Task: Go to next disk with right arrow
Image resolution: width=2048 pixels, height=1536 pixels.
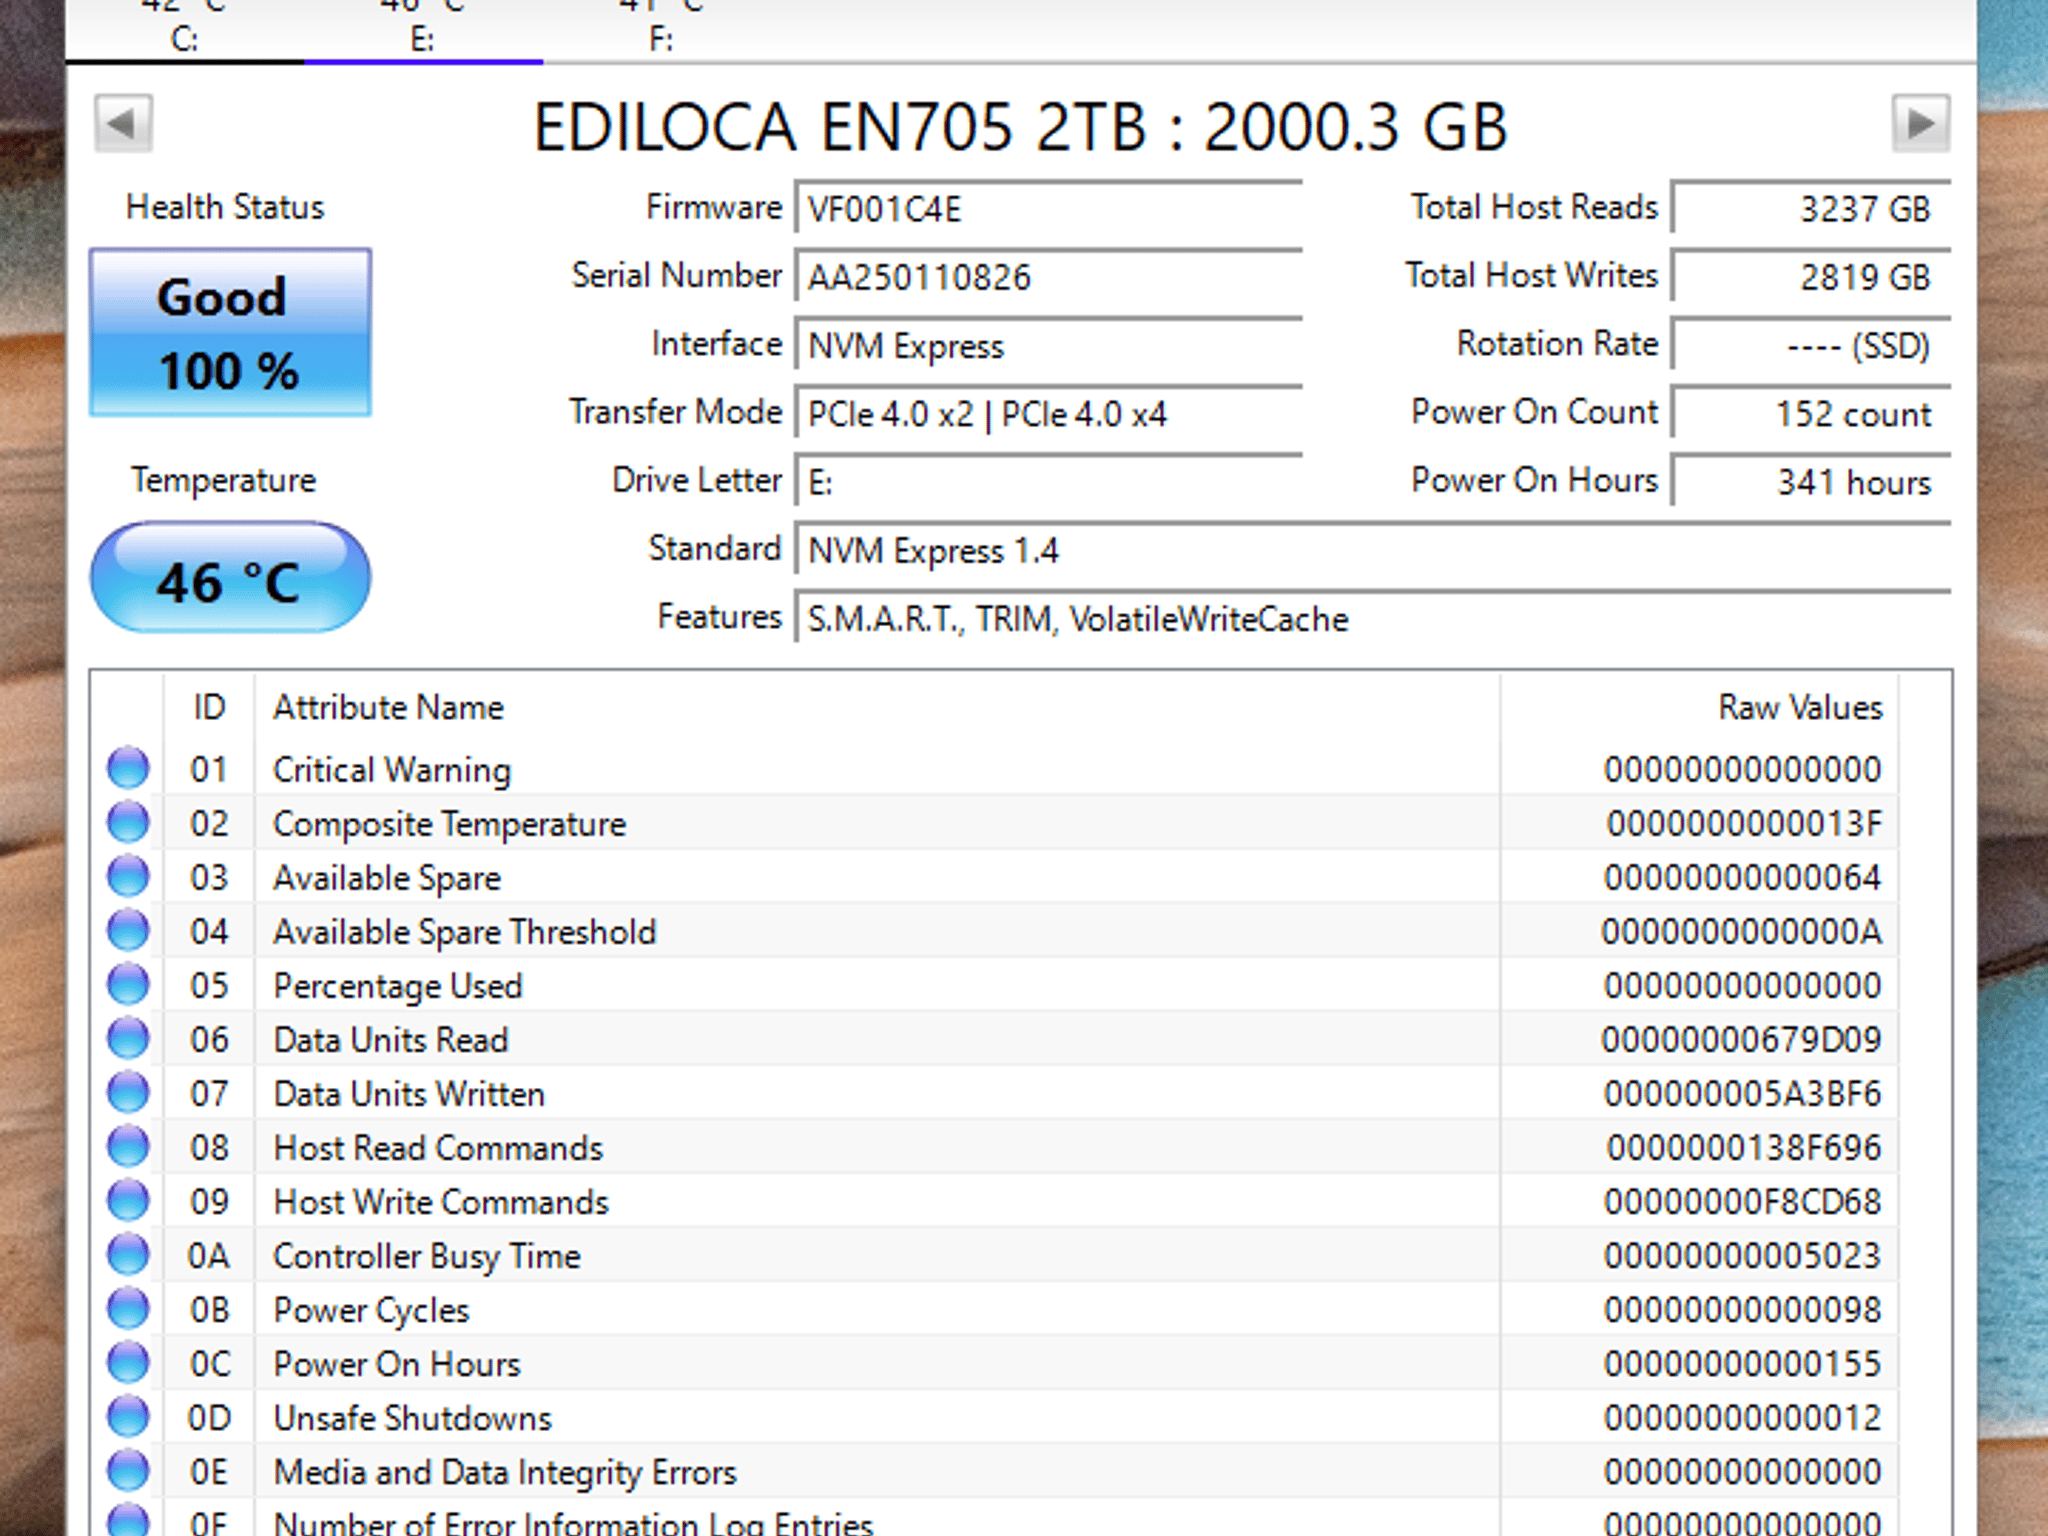Action: (x=1921, y=124)
